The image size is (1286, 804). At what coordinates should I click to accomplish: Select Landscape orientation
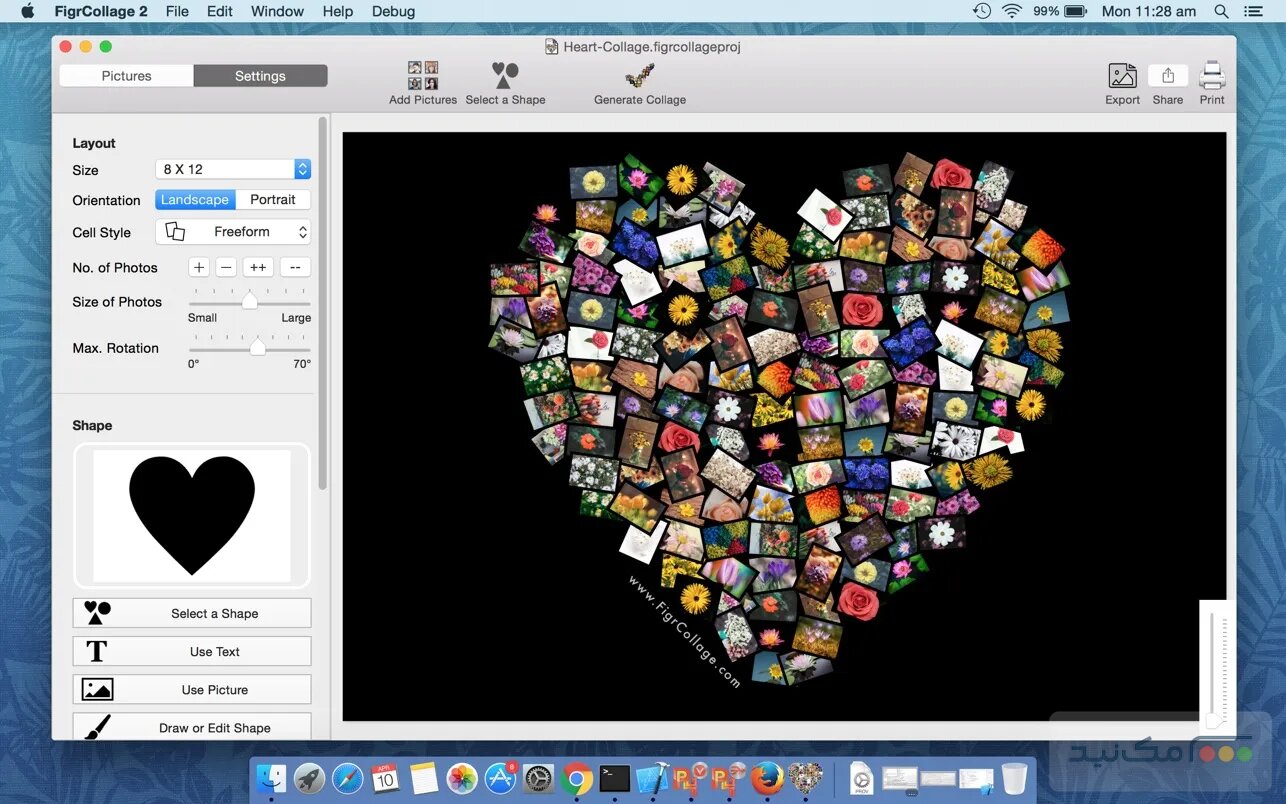coord(195,199)
